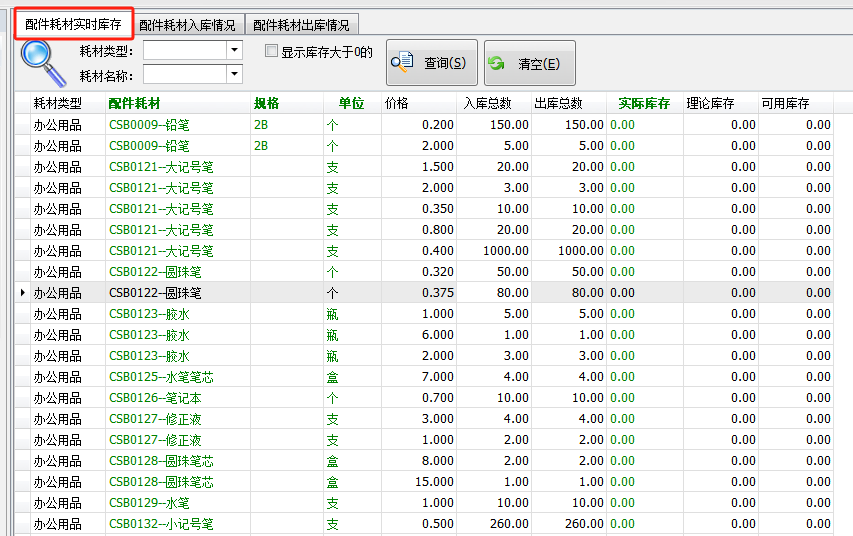
Task: Click the magnifying glass search icon
Action: click(43, 64)
